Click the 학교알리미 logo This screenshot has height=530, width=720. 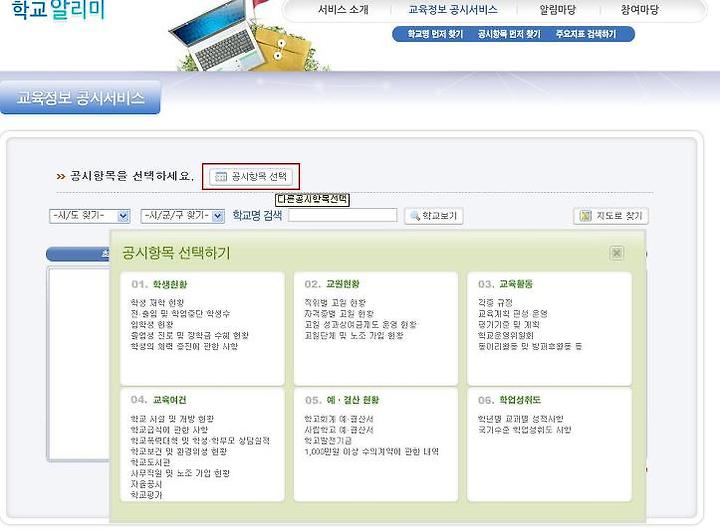58,9
